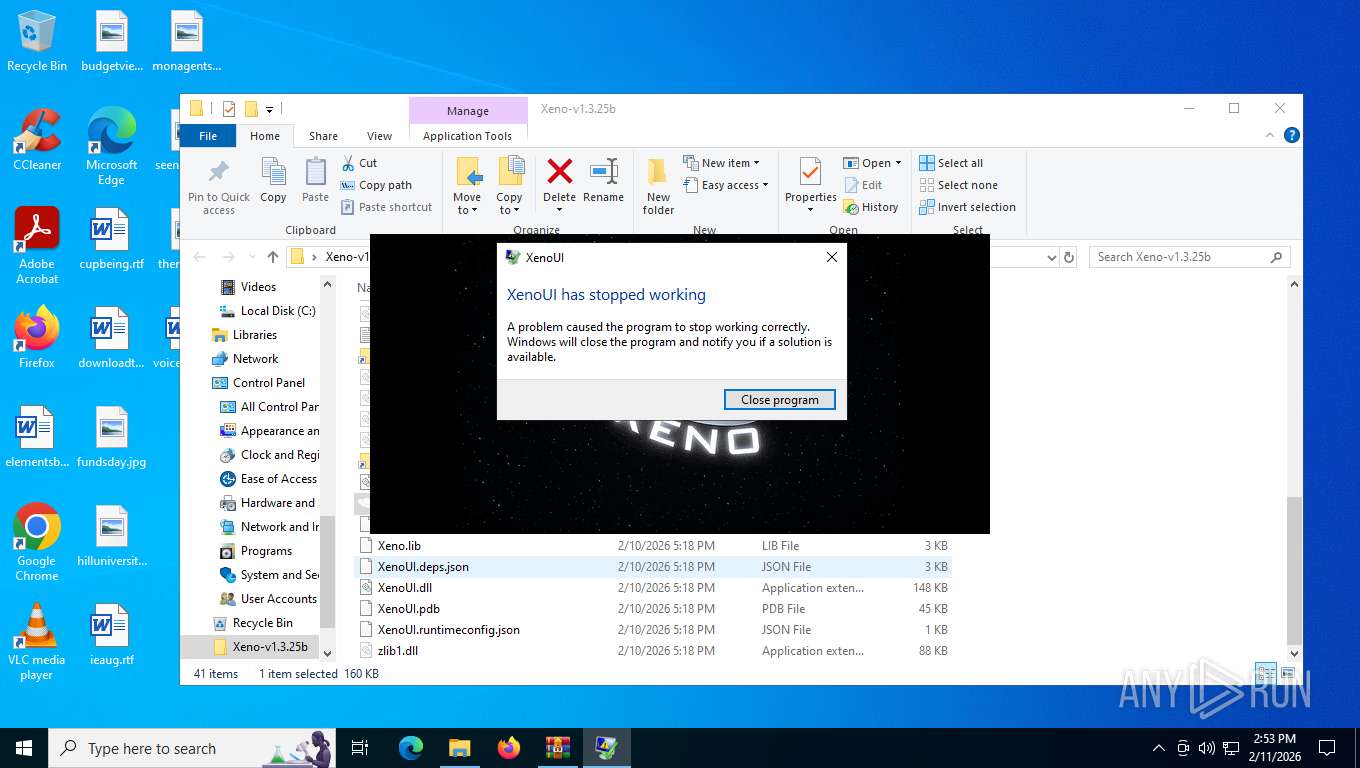Click the red Delete icon

pyautogui.click(x=560, y=172)
